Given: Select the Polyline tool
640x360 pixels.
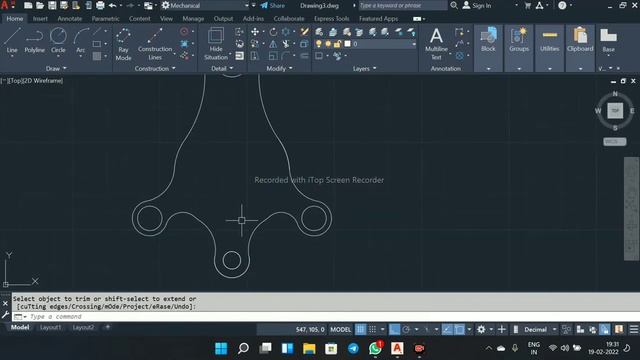Looking at the screenshot, I should click(x=34, y=41).
